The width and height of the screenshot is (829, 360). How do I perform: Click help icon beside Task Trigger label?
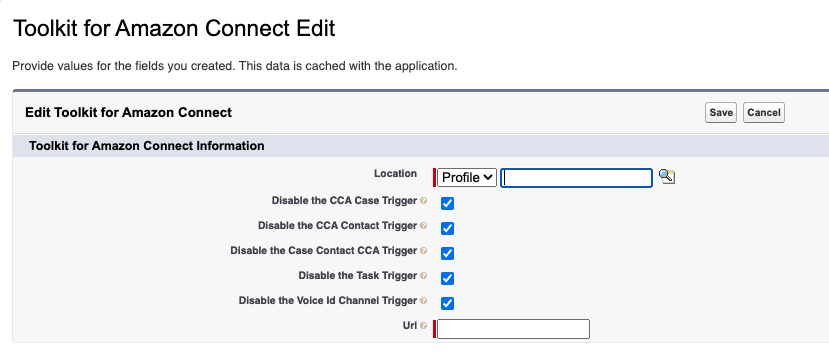pos(423,276)
